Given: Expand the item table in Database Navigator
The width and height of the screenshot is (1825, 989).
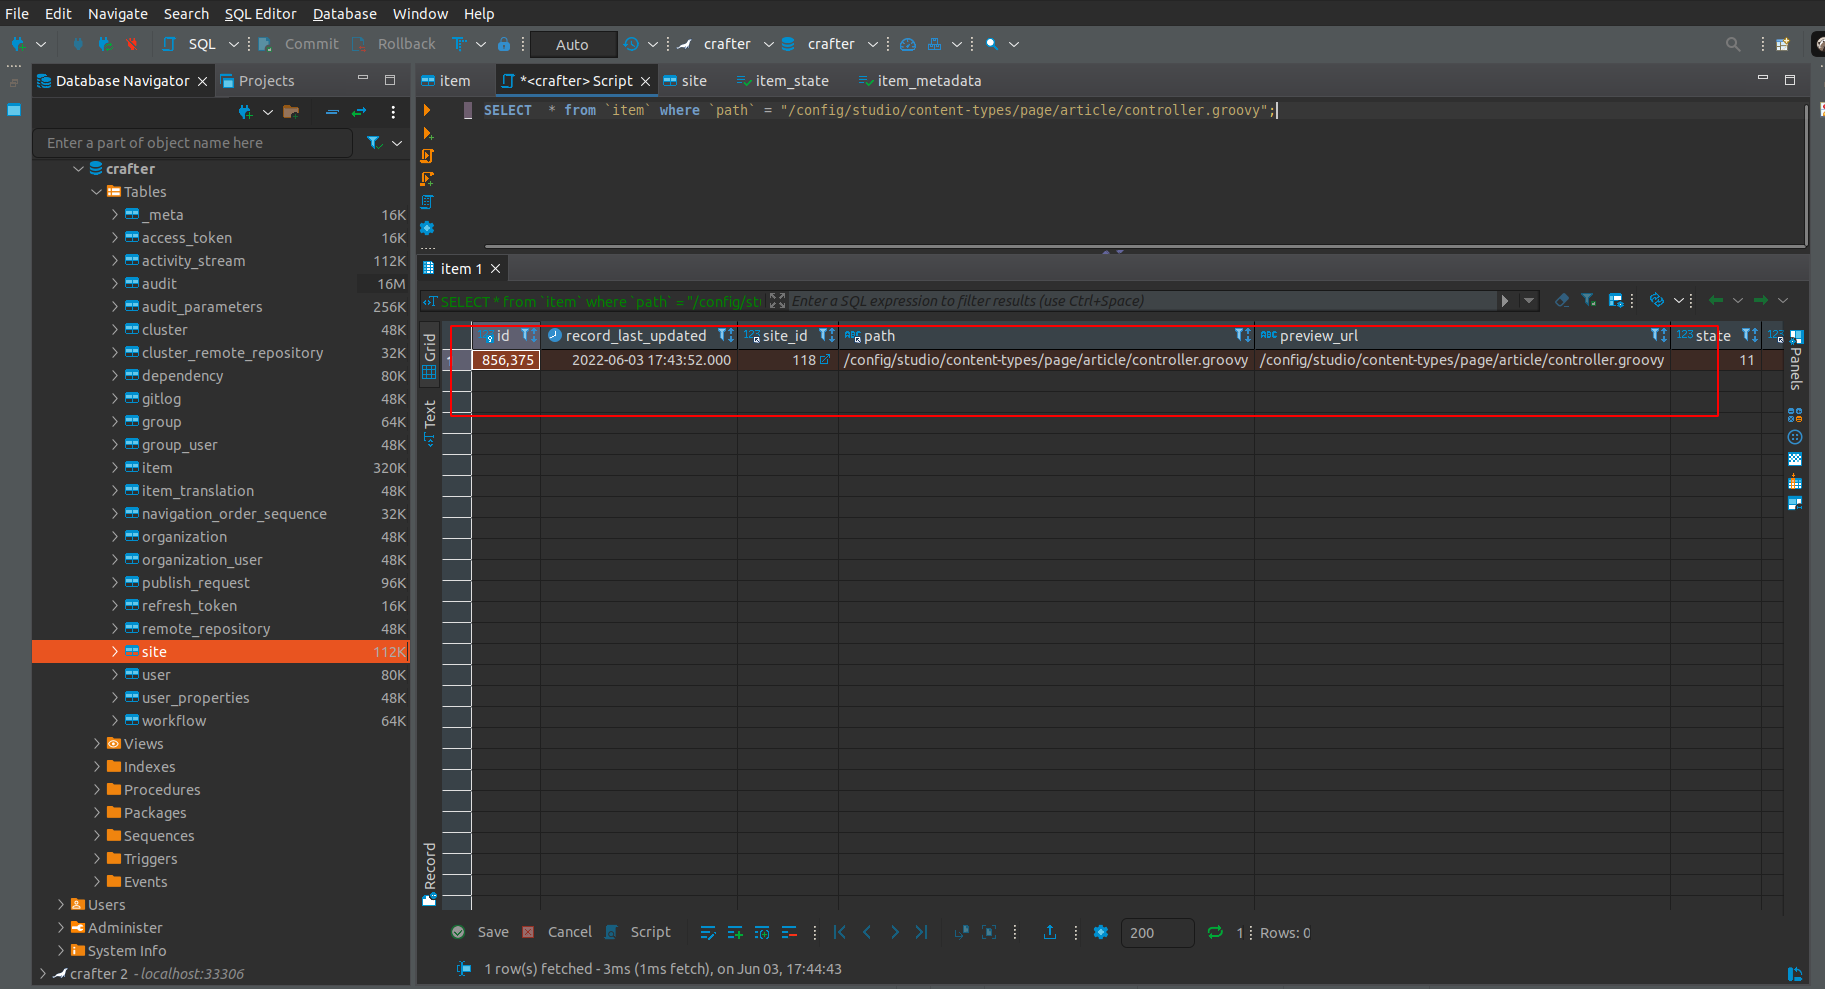Looking at the screenshot, I should 116,467.
